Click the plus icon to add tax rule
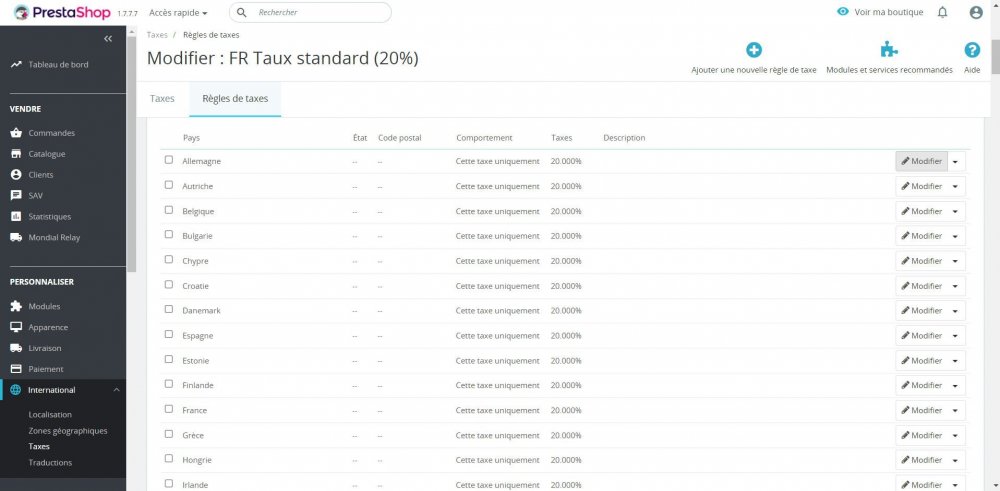 point(754,50)
